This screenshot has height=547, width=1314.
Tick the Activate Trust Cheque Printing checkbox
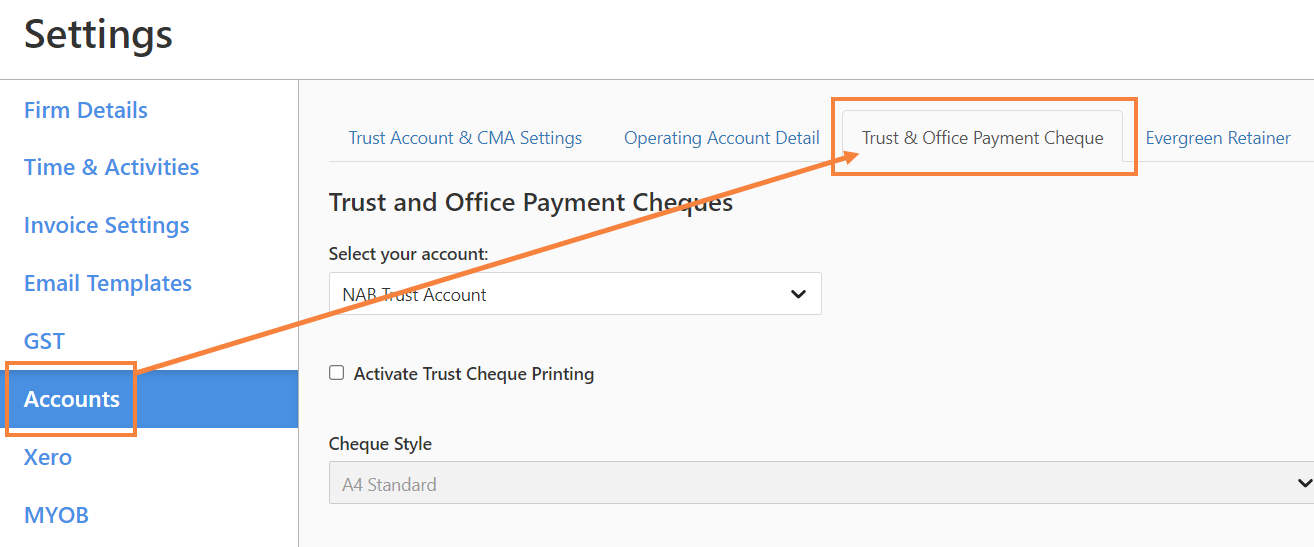pos(337,373)
